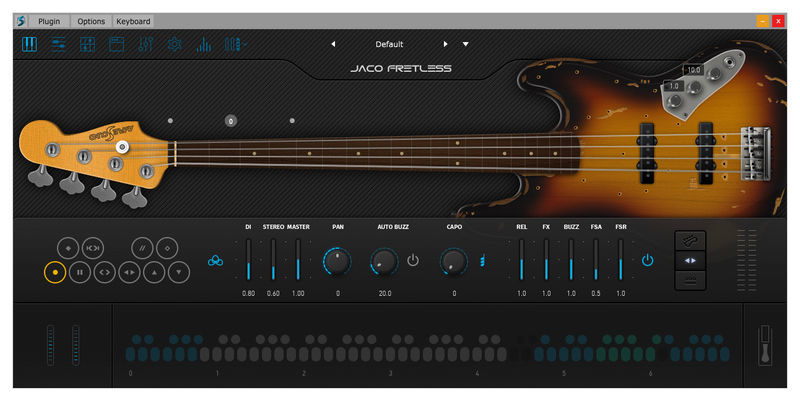Select previous preset with left arrow
Screen dimensions: 800x401
click(x=333, y=44)
